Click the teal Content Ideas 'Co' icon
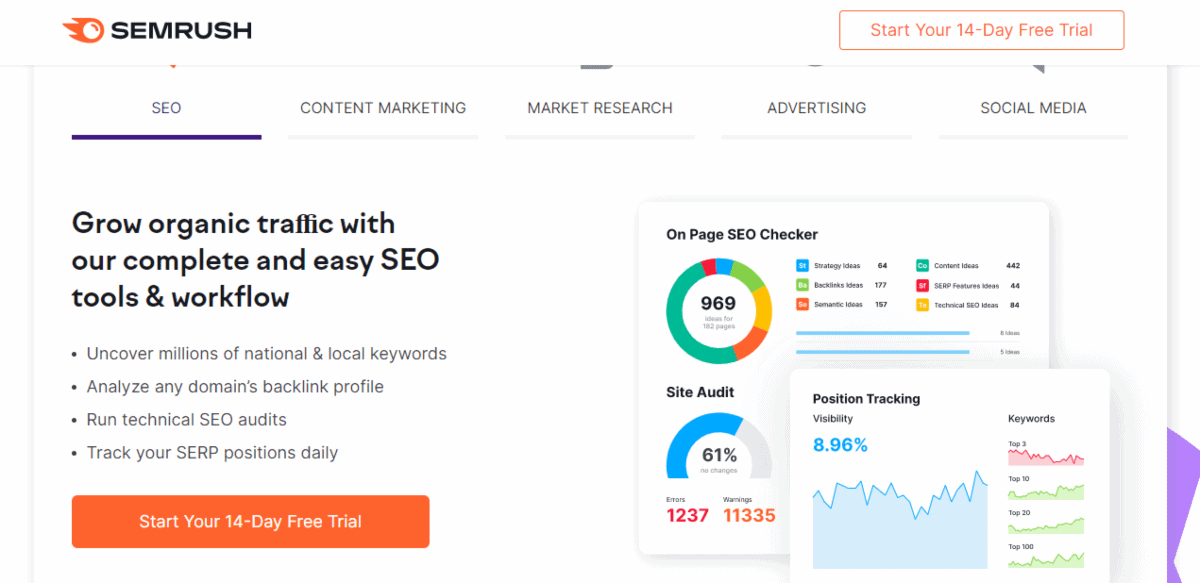This screenshot has width=1200, height=583. pyautogui.click(x=922, y=266)
